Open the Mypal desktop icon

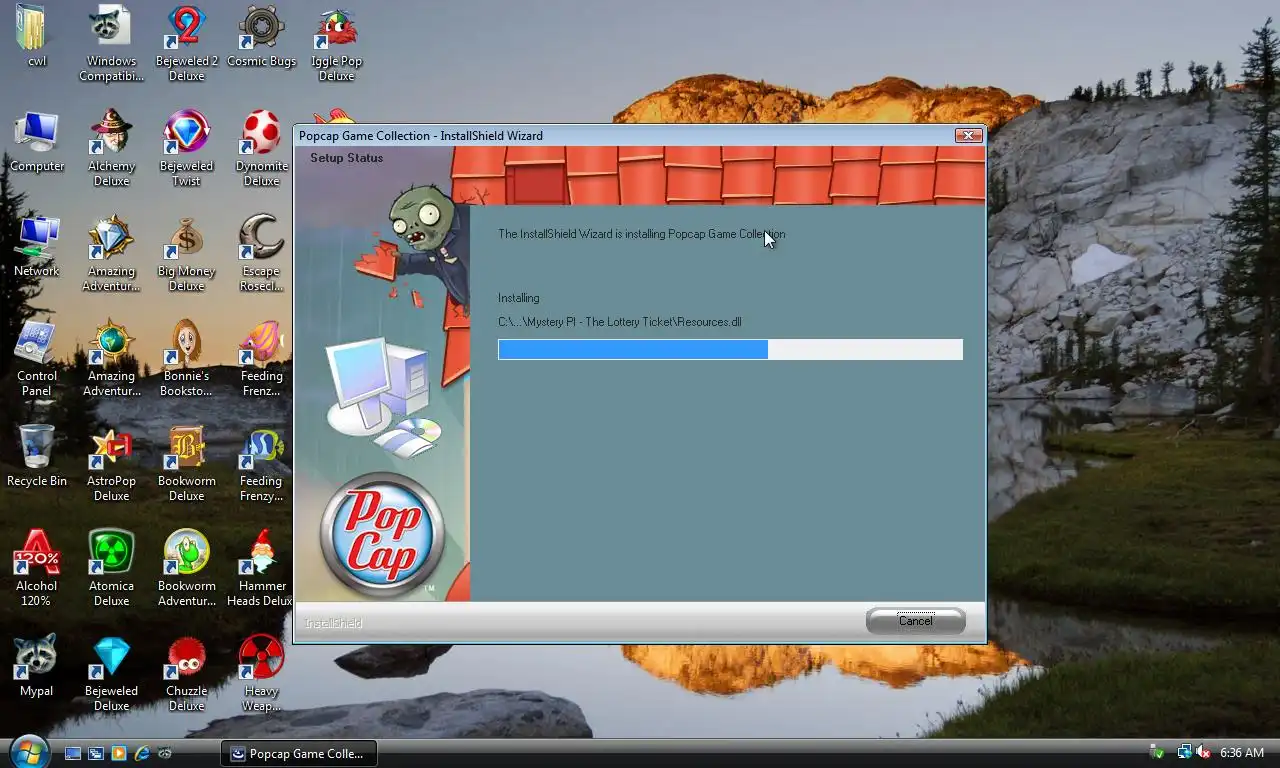coord(37,667)
